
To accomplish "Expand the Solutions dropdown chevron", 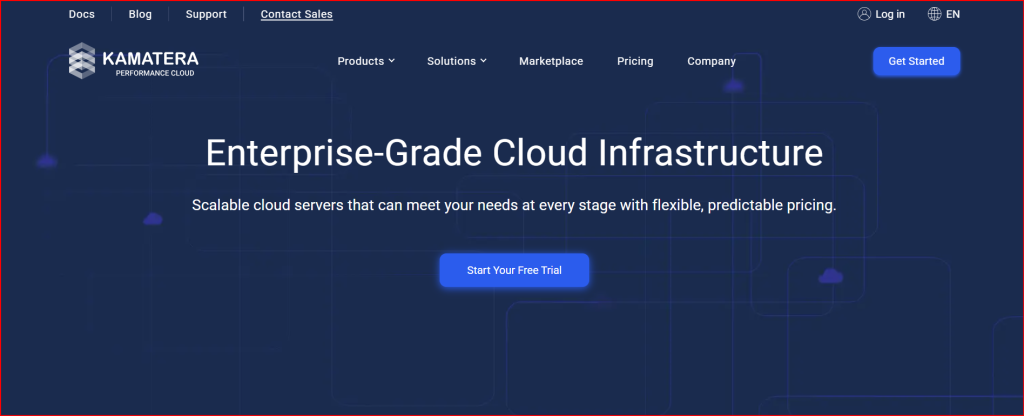I will [x=483, y=61].
